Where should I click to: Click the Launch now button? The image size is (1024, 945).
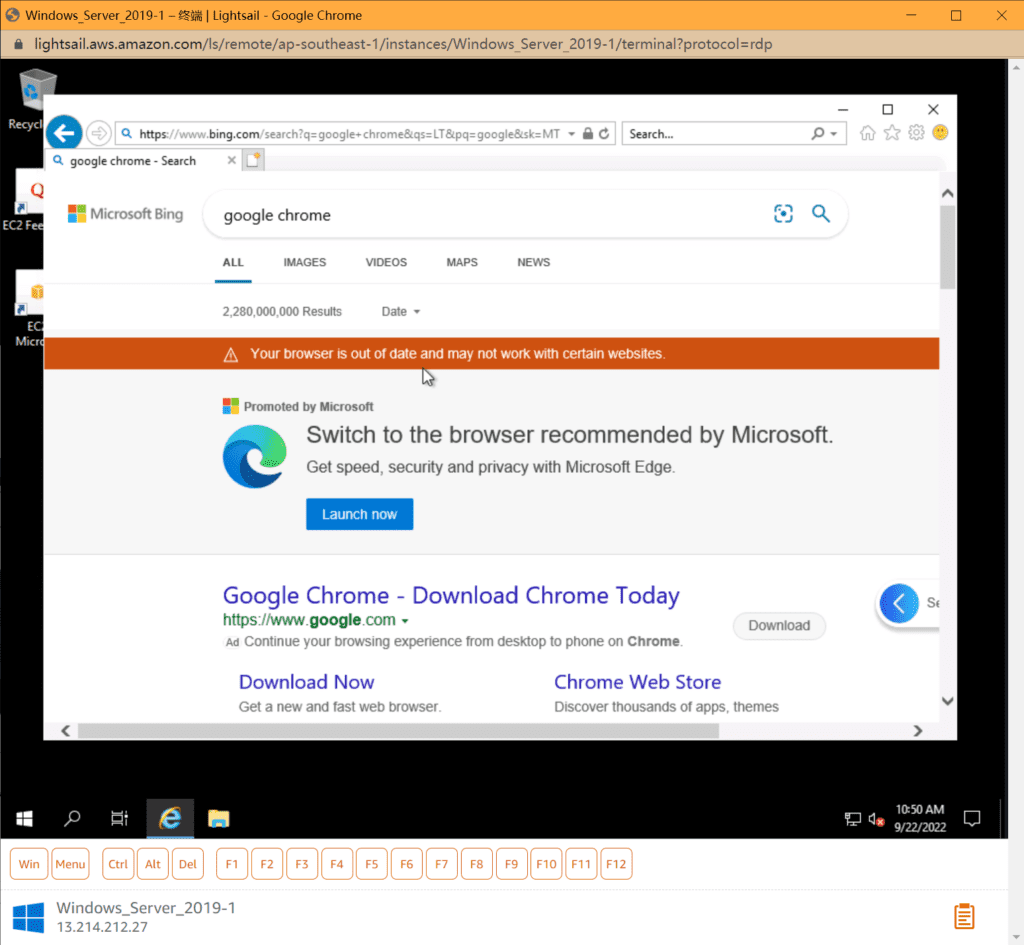[x=359, y=514]
